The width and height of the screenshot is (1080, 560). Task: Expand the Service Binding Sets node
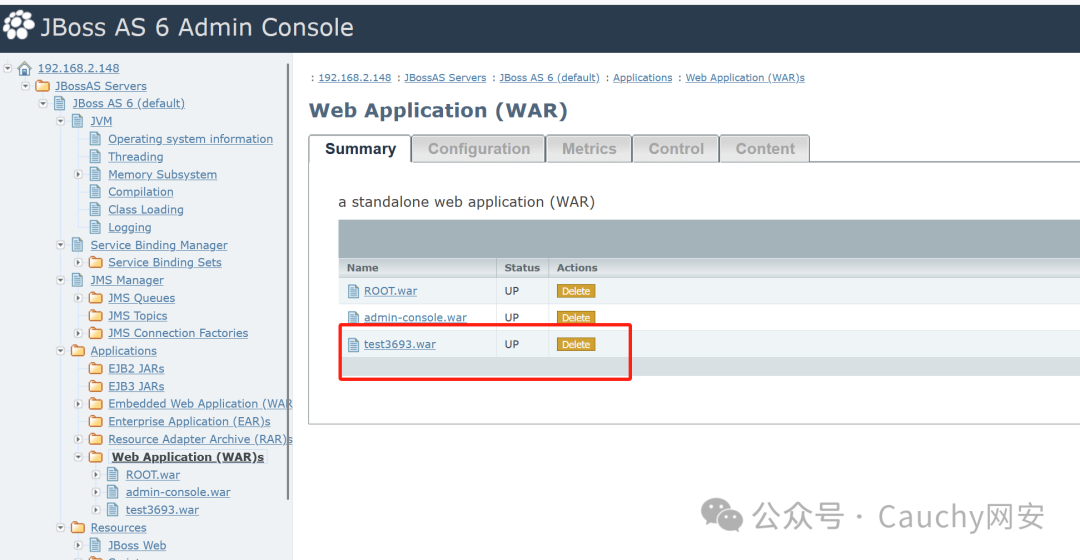pos(79,262)
